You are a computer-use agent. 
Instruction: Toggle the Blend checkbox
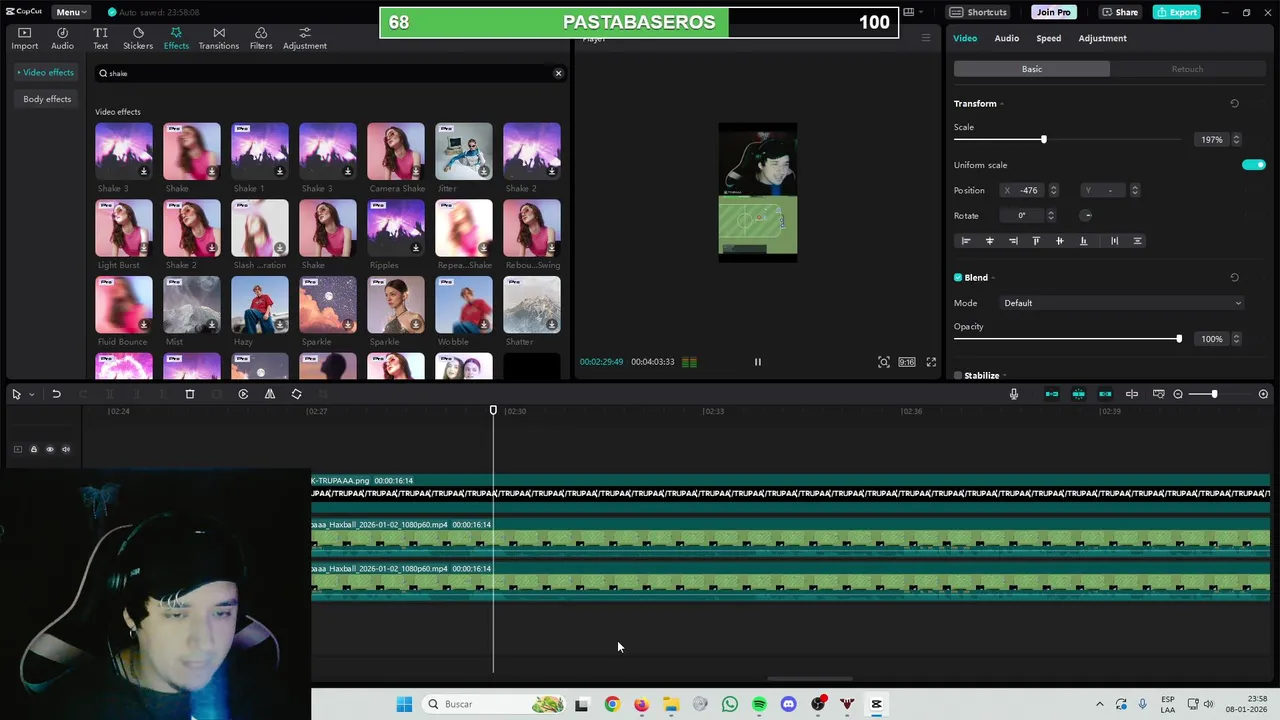[958, 278]
